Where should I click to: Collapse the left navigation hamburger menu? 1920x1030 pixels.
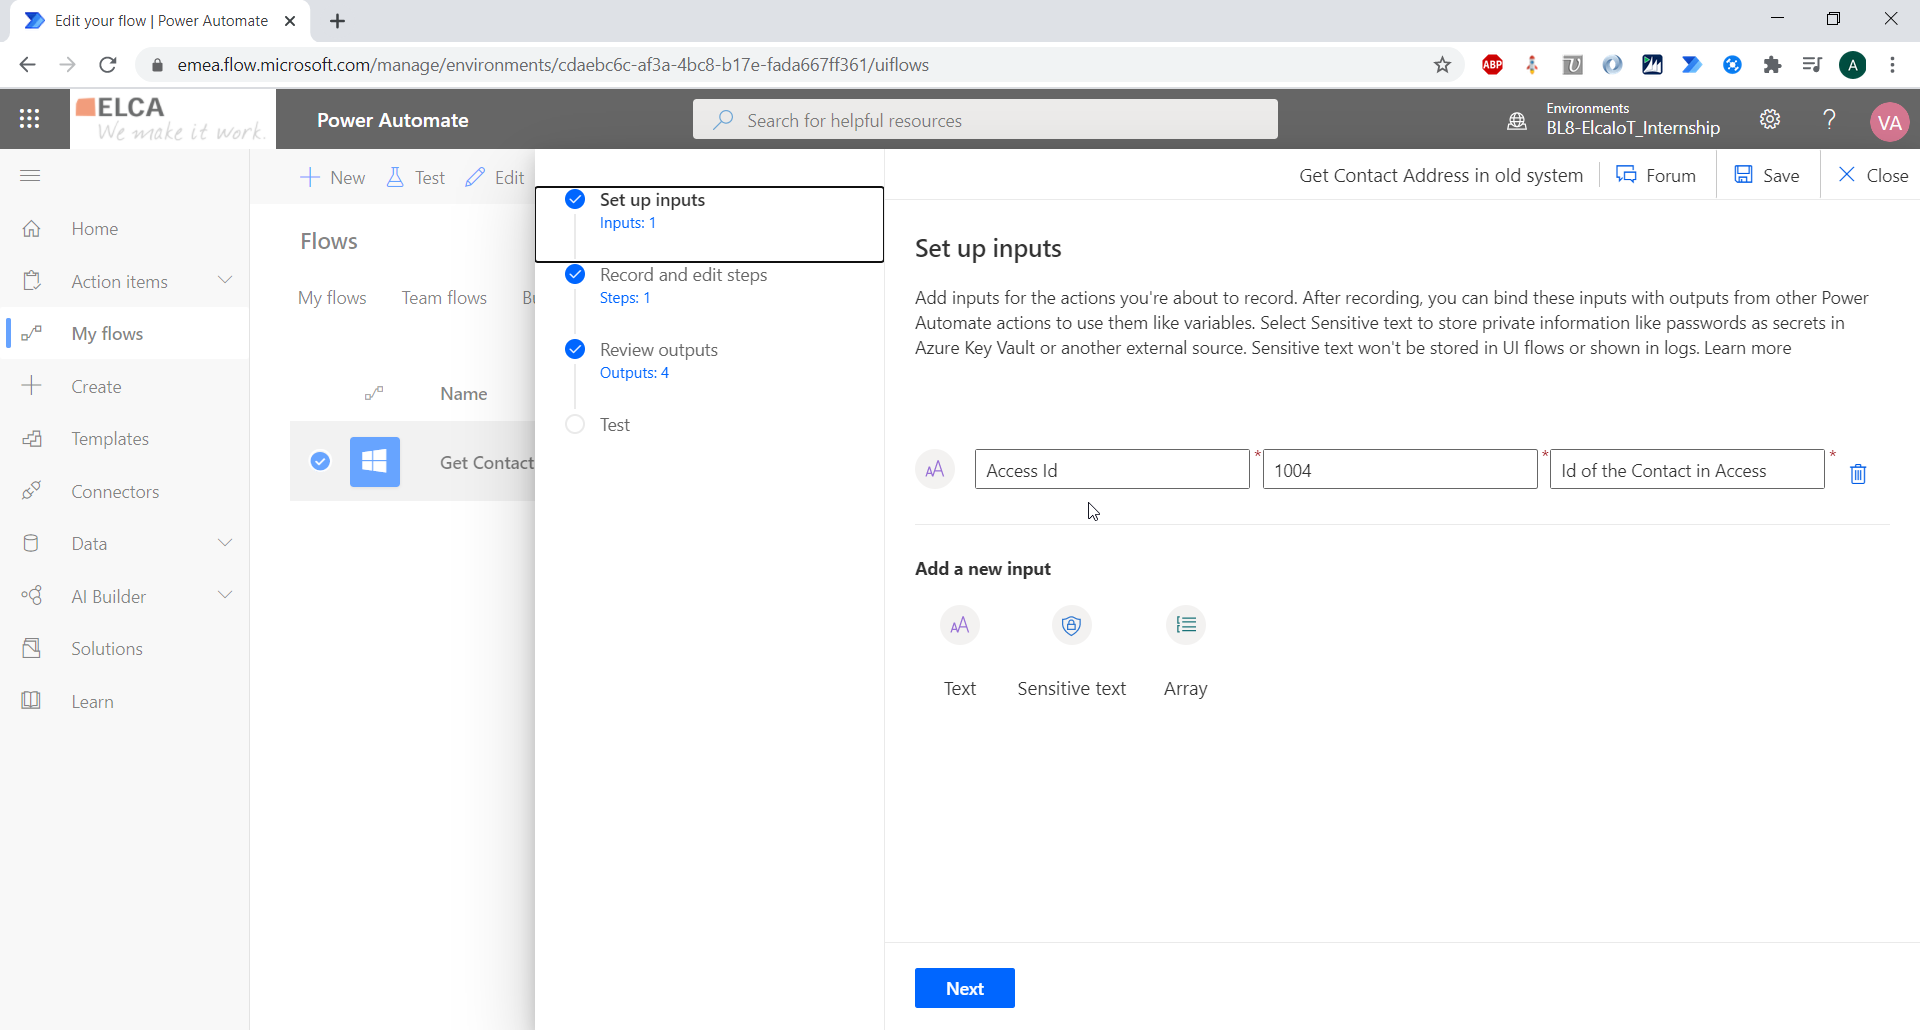tap(30, 176)
